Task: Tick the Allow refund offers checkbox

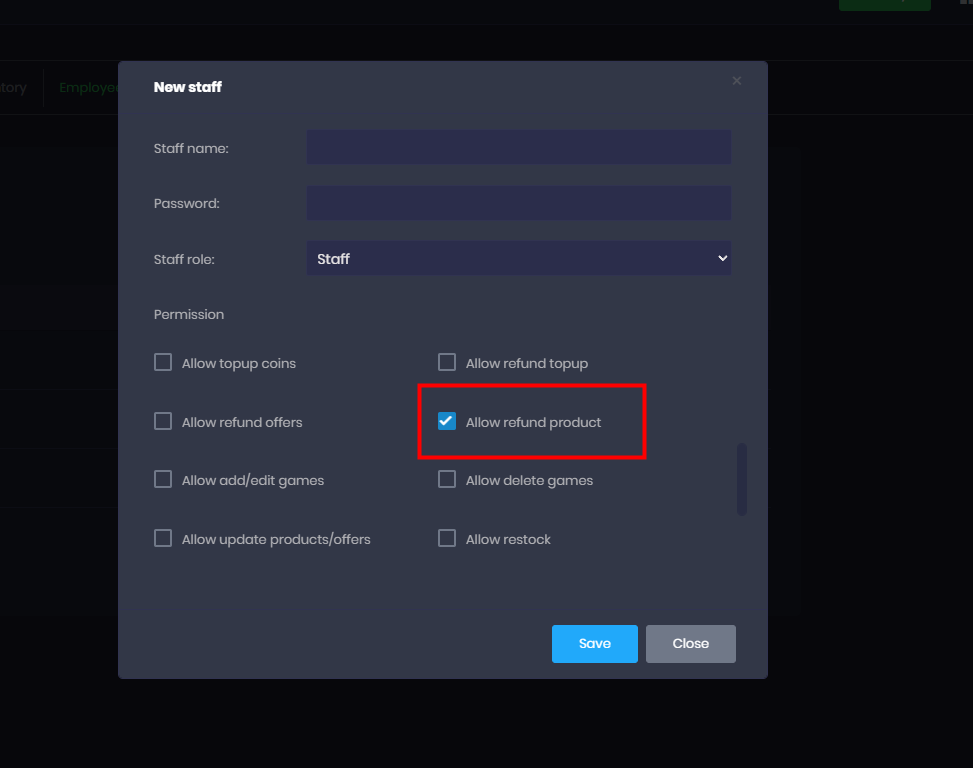Action: point(163,421)
